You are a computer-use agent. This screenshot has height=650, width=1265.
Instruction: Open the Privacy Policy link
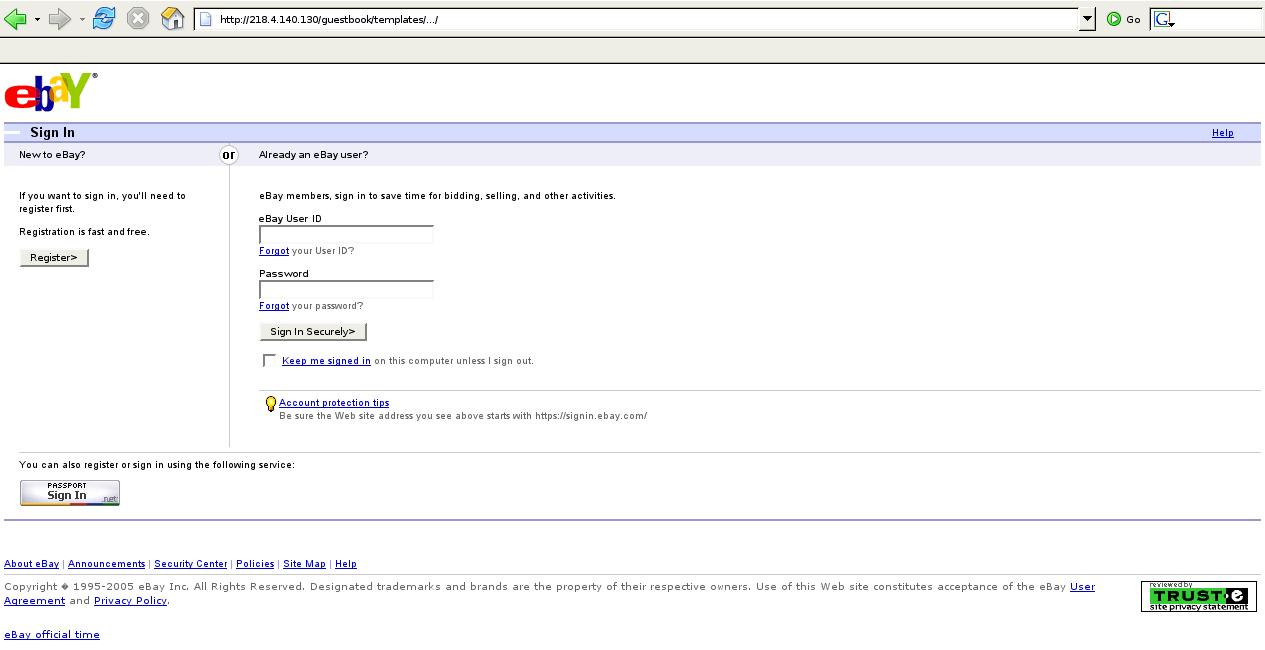(x=130, y=601)
